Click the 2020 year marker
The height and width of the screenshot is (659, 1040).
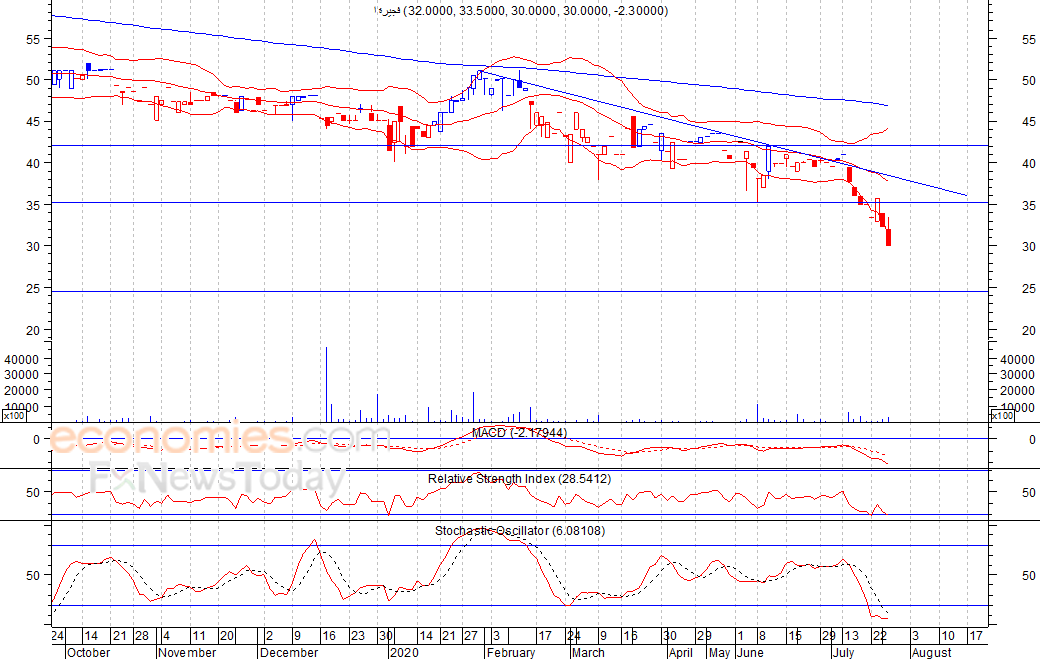pos(404,652)
